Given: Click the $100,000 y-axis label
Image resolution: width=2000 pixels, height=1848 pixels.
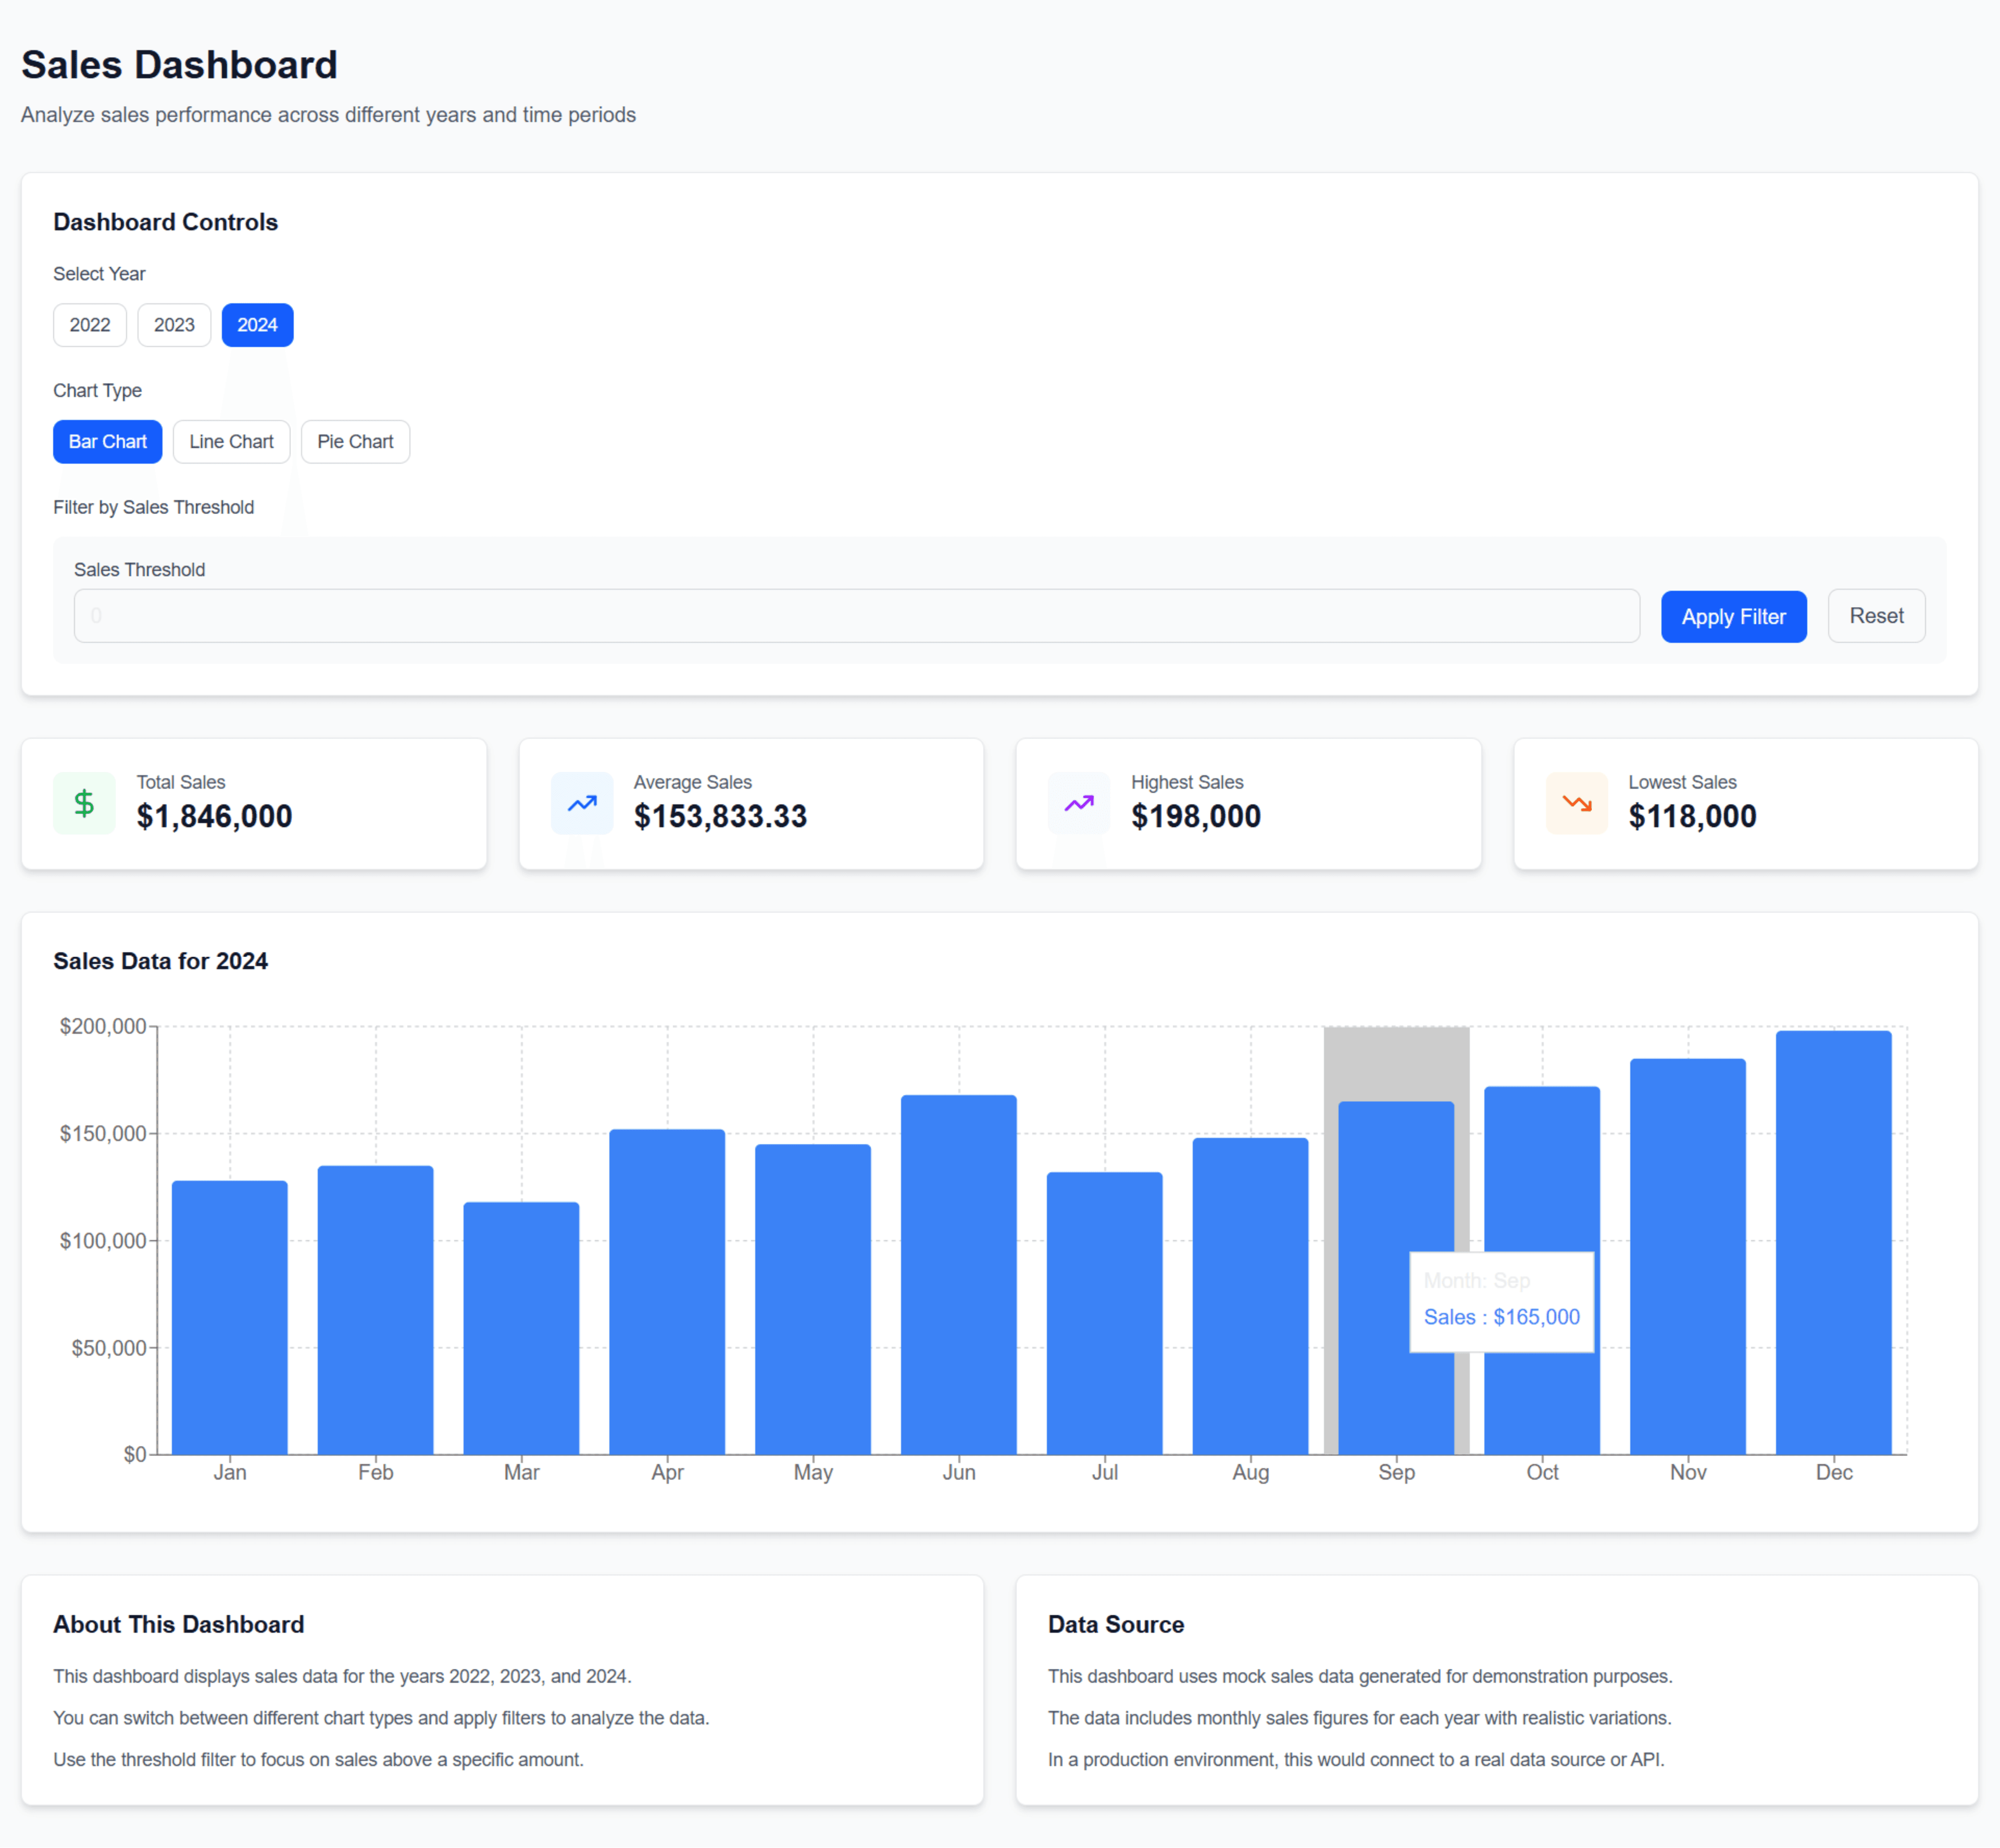Looking at the screenshot, I should tap(103, 1241).
